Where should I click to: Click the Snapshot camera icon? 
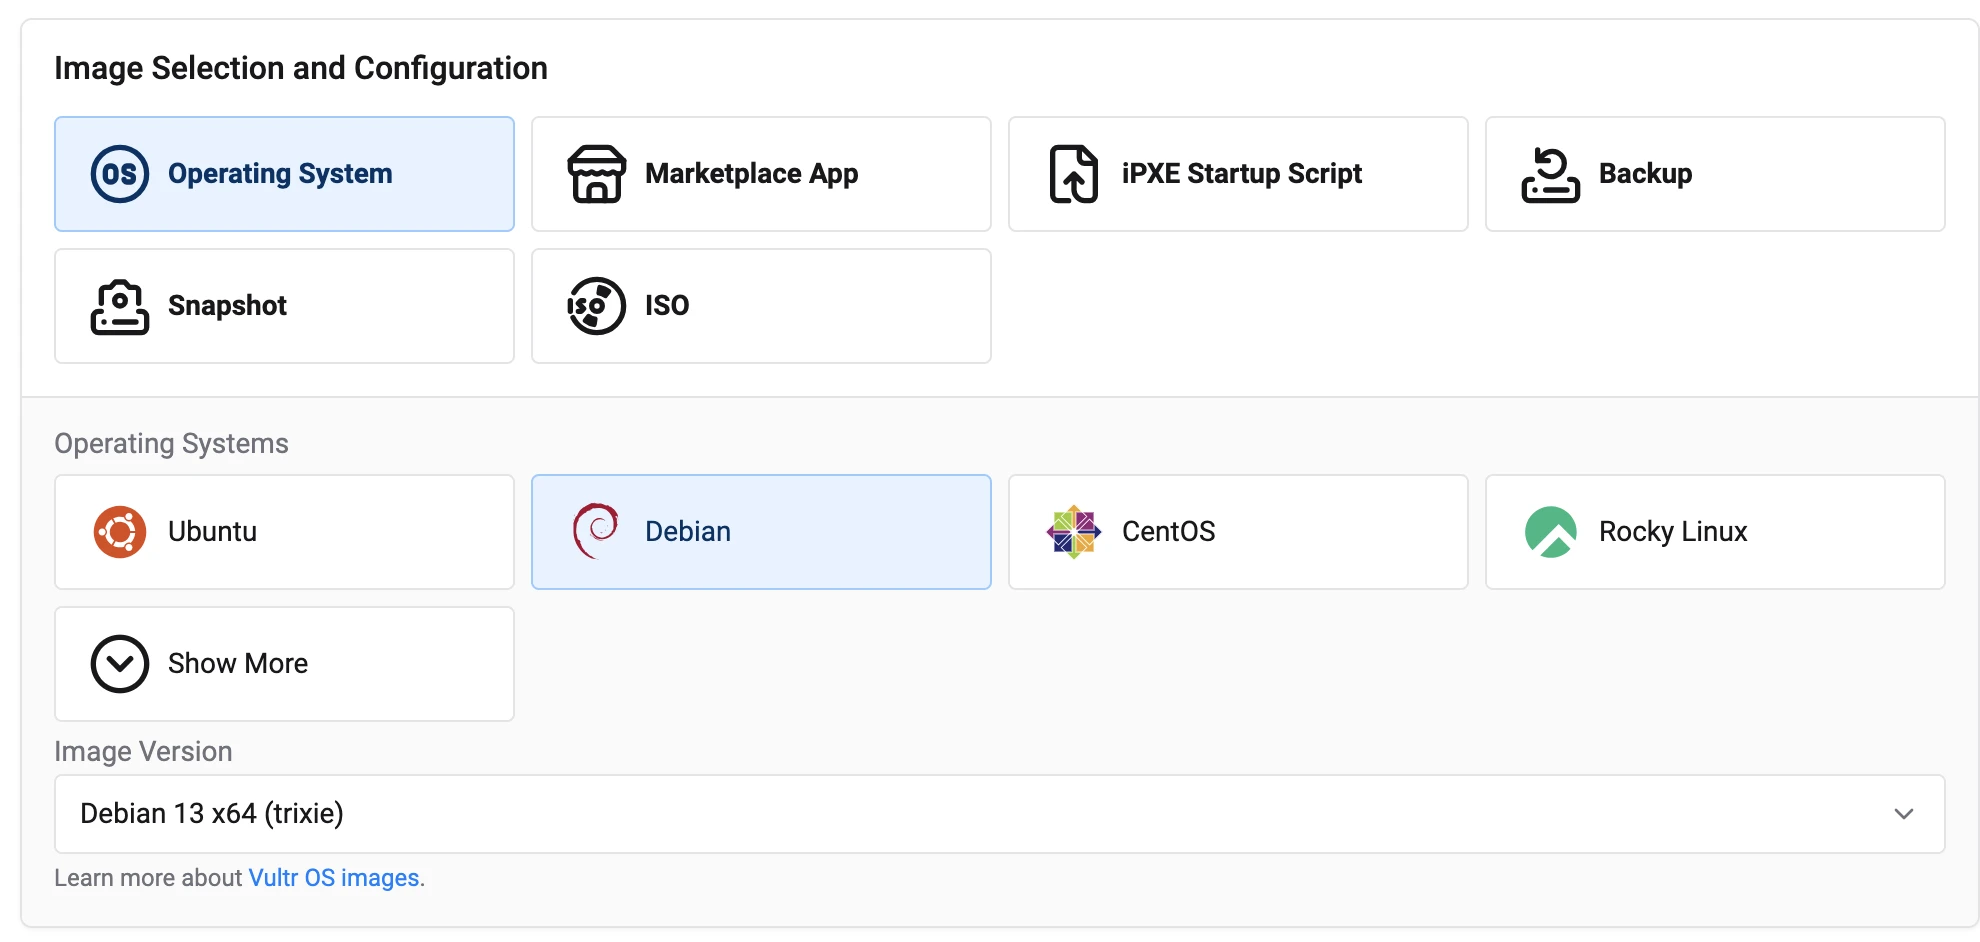tap(120, 306)
